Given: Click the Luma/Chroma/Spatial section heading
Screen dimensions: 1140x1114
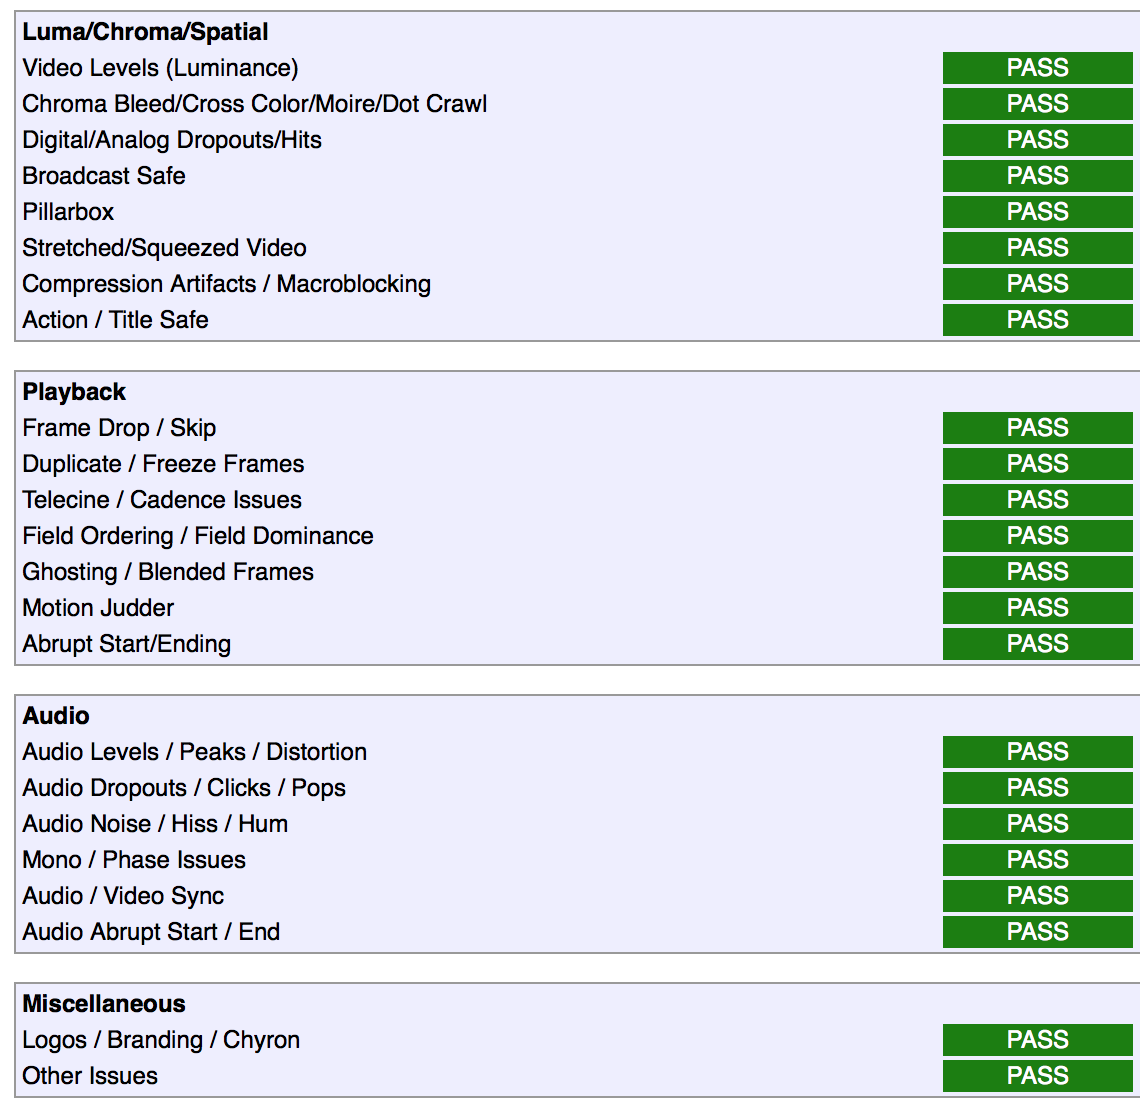Looking at the screenshot, I should point(145,32).
